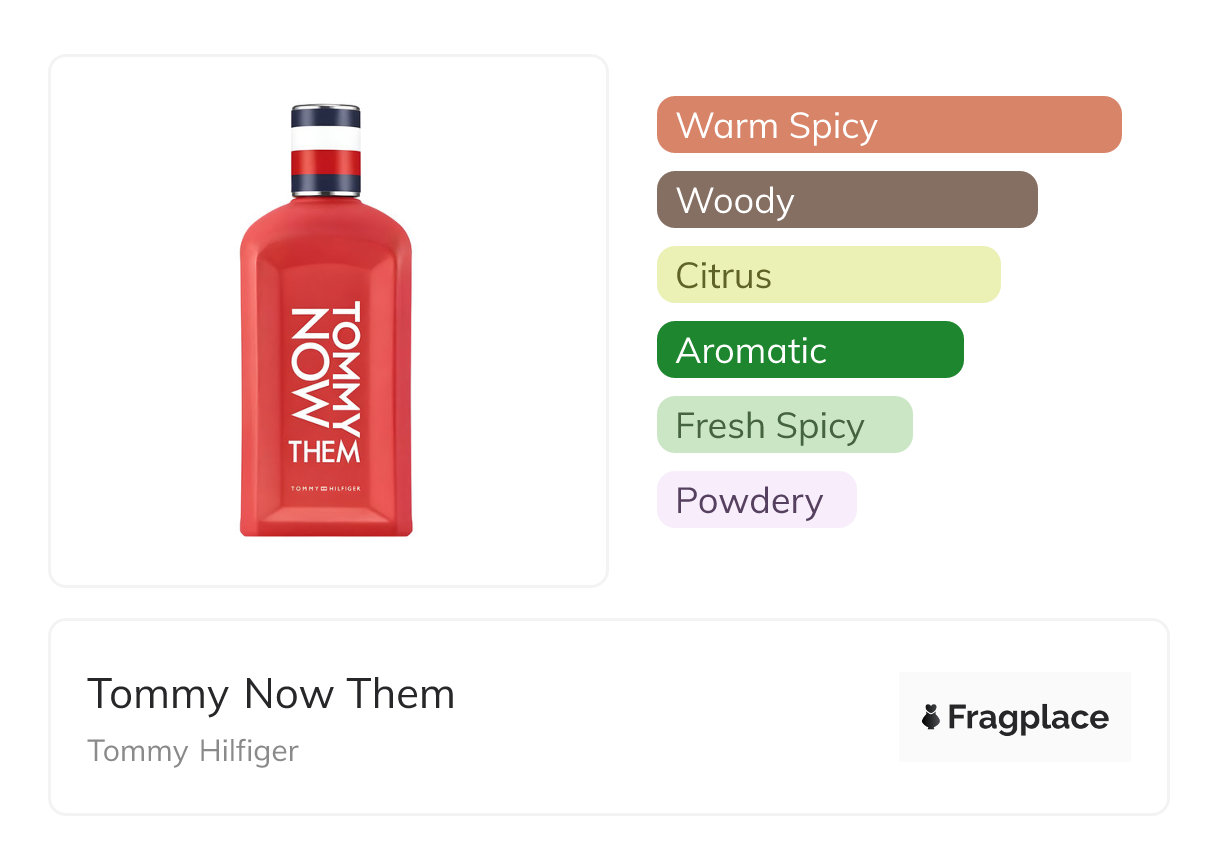The image size is (1218, 864).
Task: Click the lower navy stripe on bottle cap
Action: click(326, 182)
